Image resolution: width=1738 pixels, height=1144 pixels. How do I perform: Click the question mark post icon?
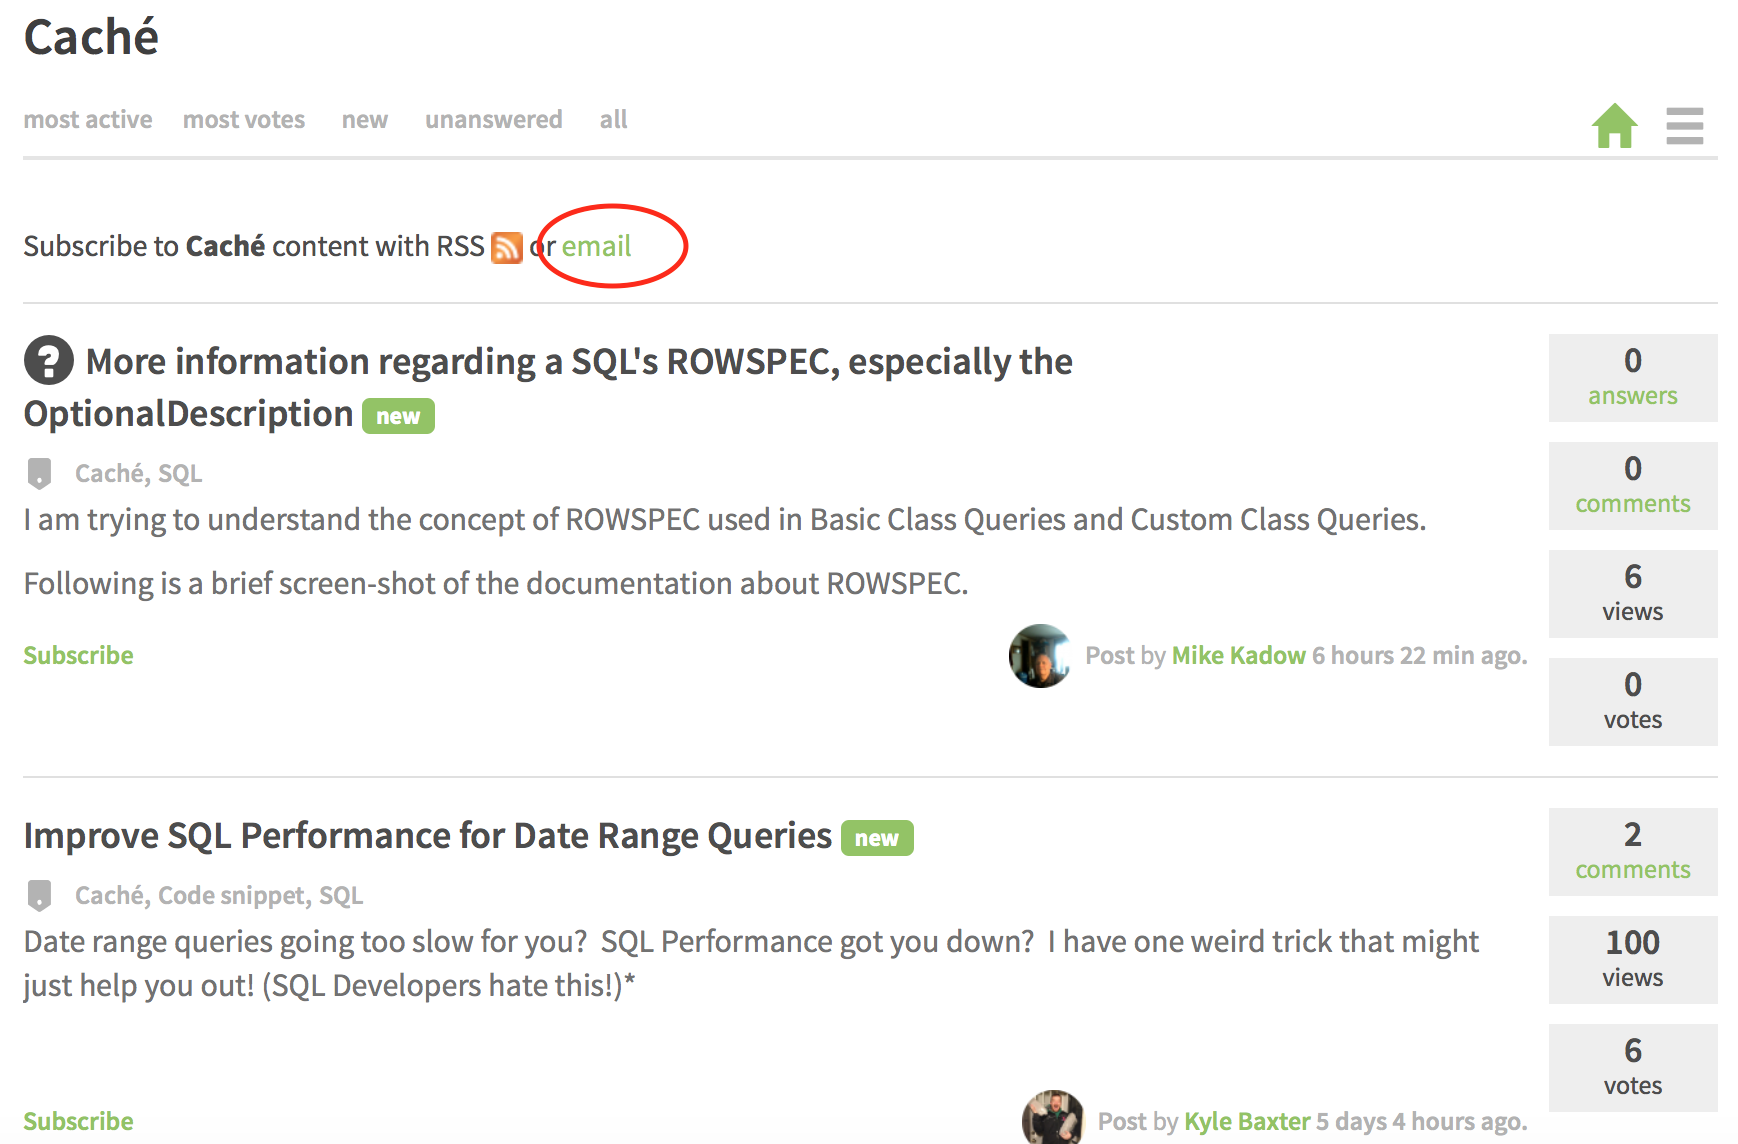click(x=49, y=360)
